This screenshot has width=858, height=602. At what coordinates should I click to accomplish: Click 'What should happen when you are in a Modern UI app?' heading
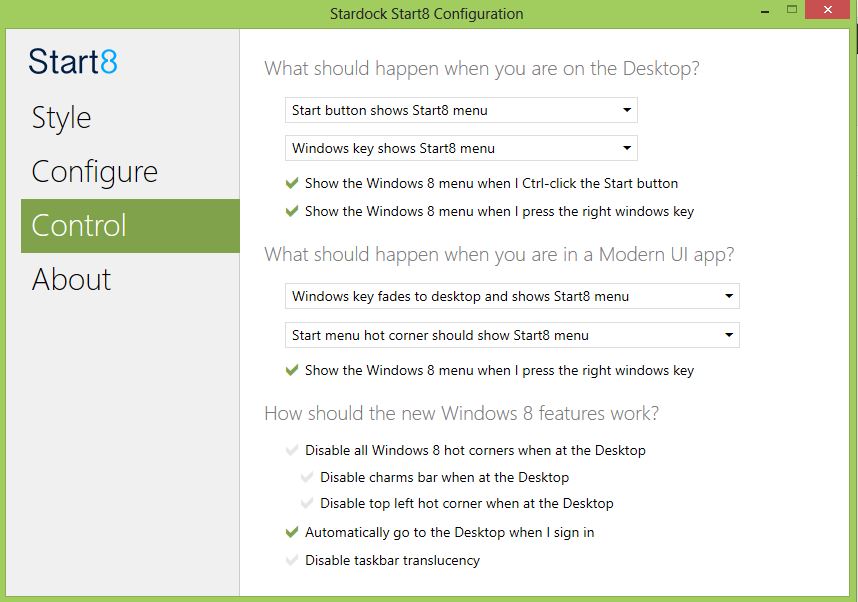(499, 255)
